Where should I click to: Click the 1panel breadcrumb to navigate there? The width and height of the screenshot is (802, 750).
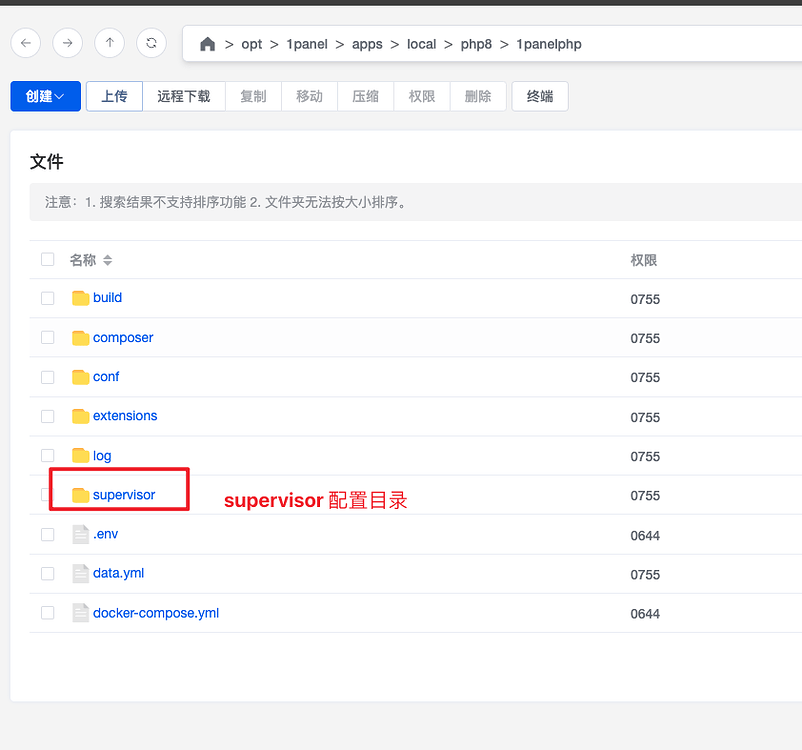307,44
